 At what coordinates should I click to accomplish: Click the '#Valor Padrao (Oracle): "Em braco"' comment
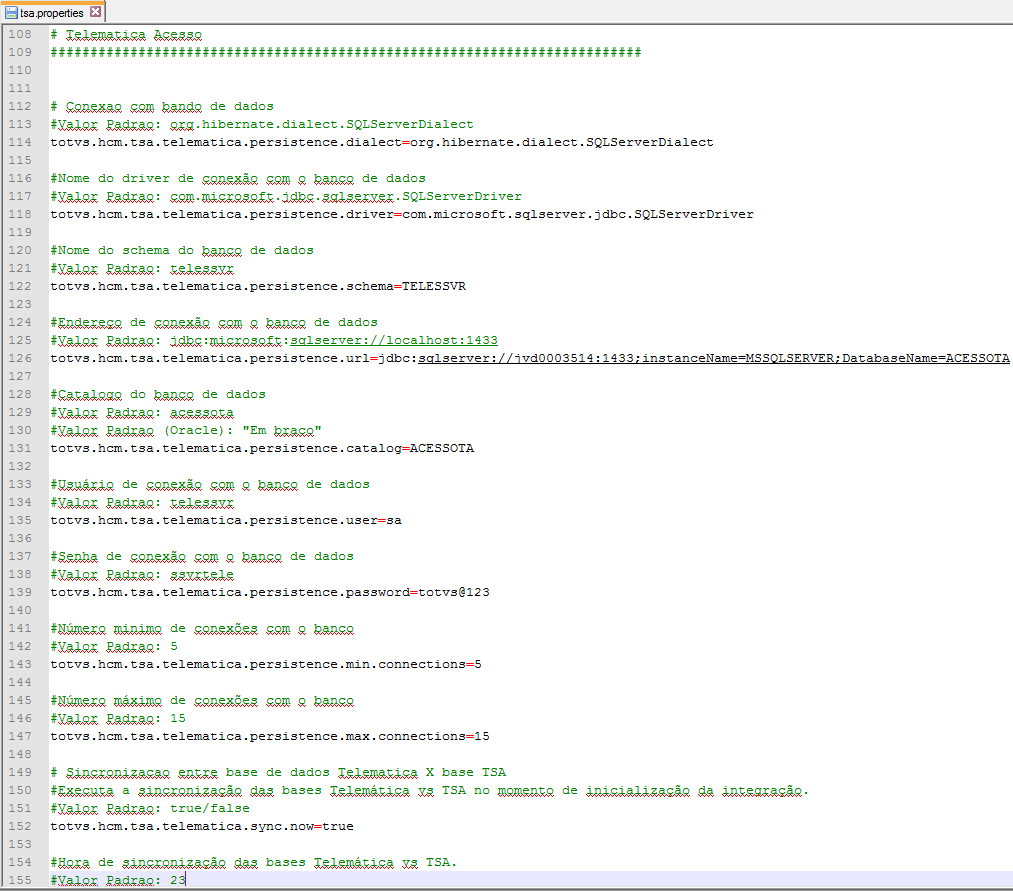pos(186,431)
